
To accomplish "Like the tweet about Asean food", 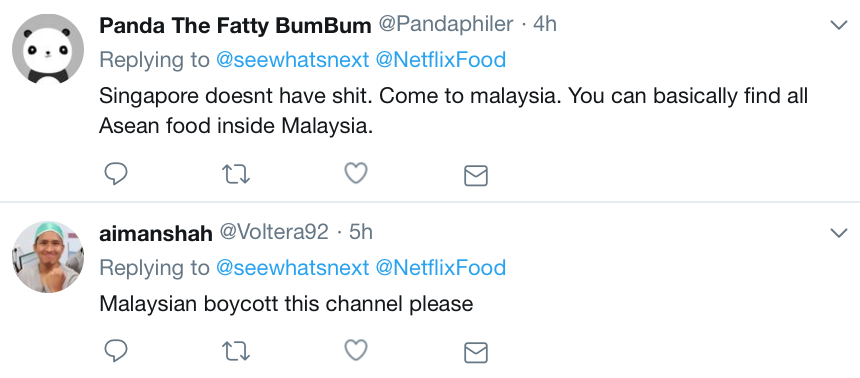I will click(356, 174).
